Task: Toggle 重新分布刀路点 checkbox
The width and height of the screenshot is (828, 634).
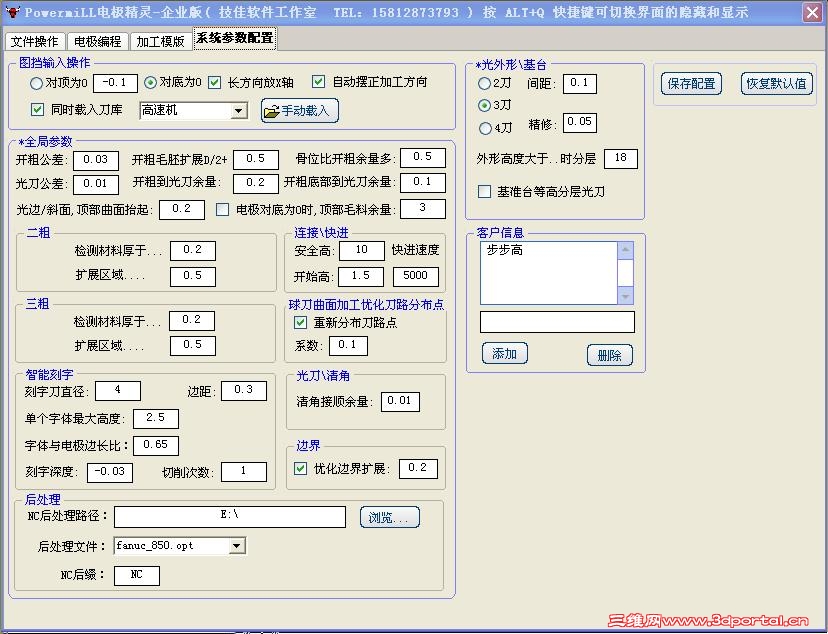Action: click(300, 322)
